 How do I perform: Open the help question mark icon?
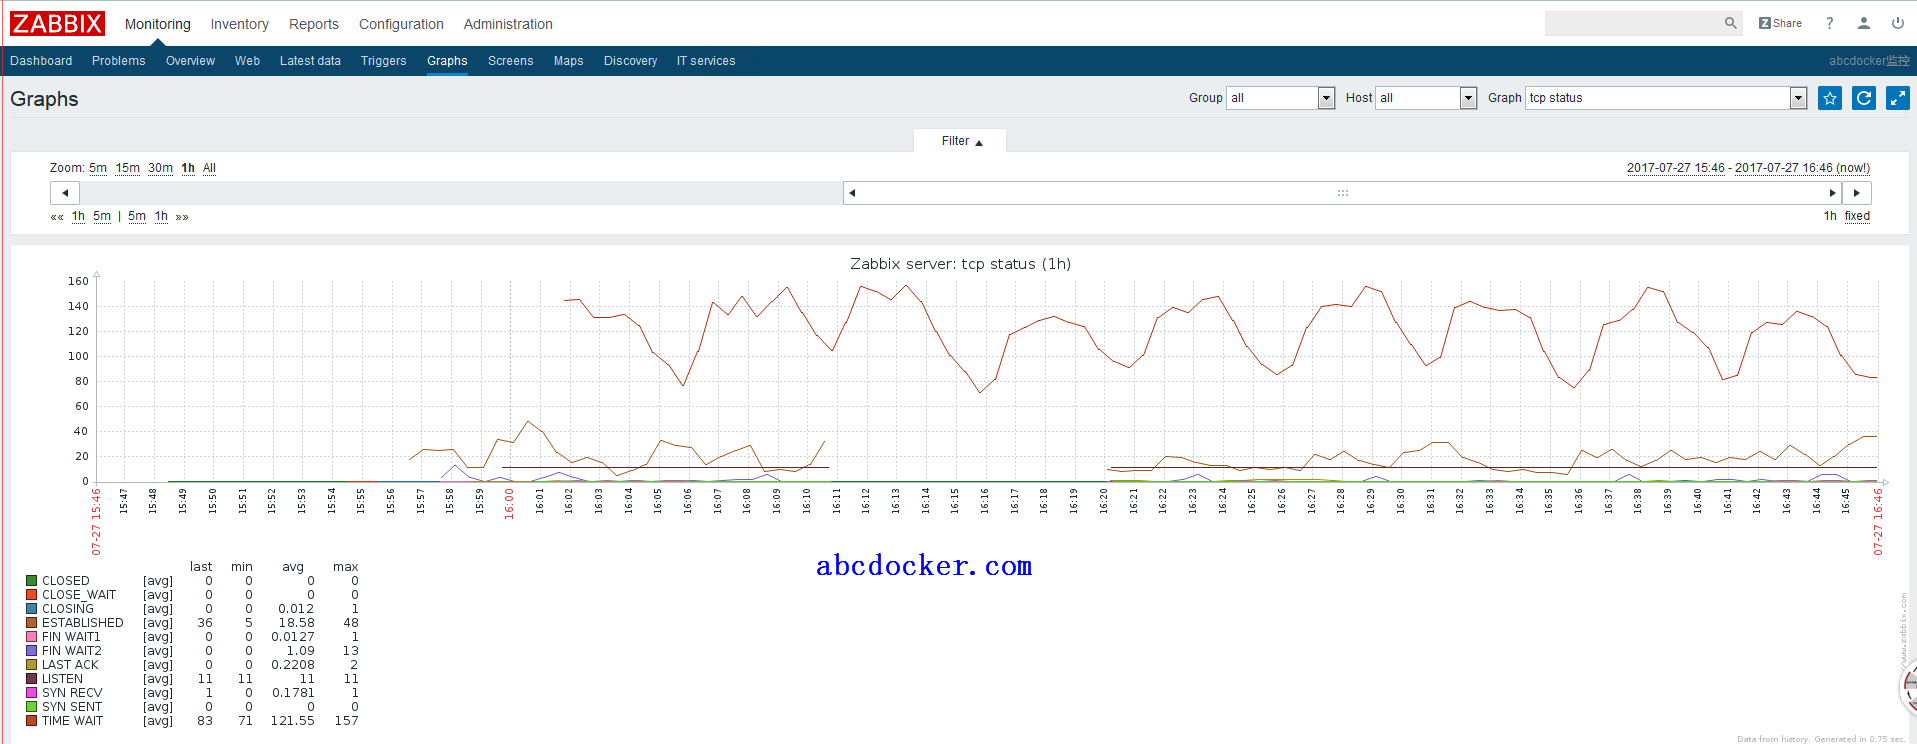pyautogui.click(x=1830, y=23)
